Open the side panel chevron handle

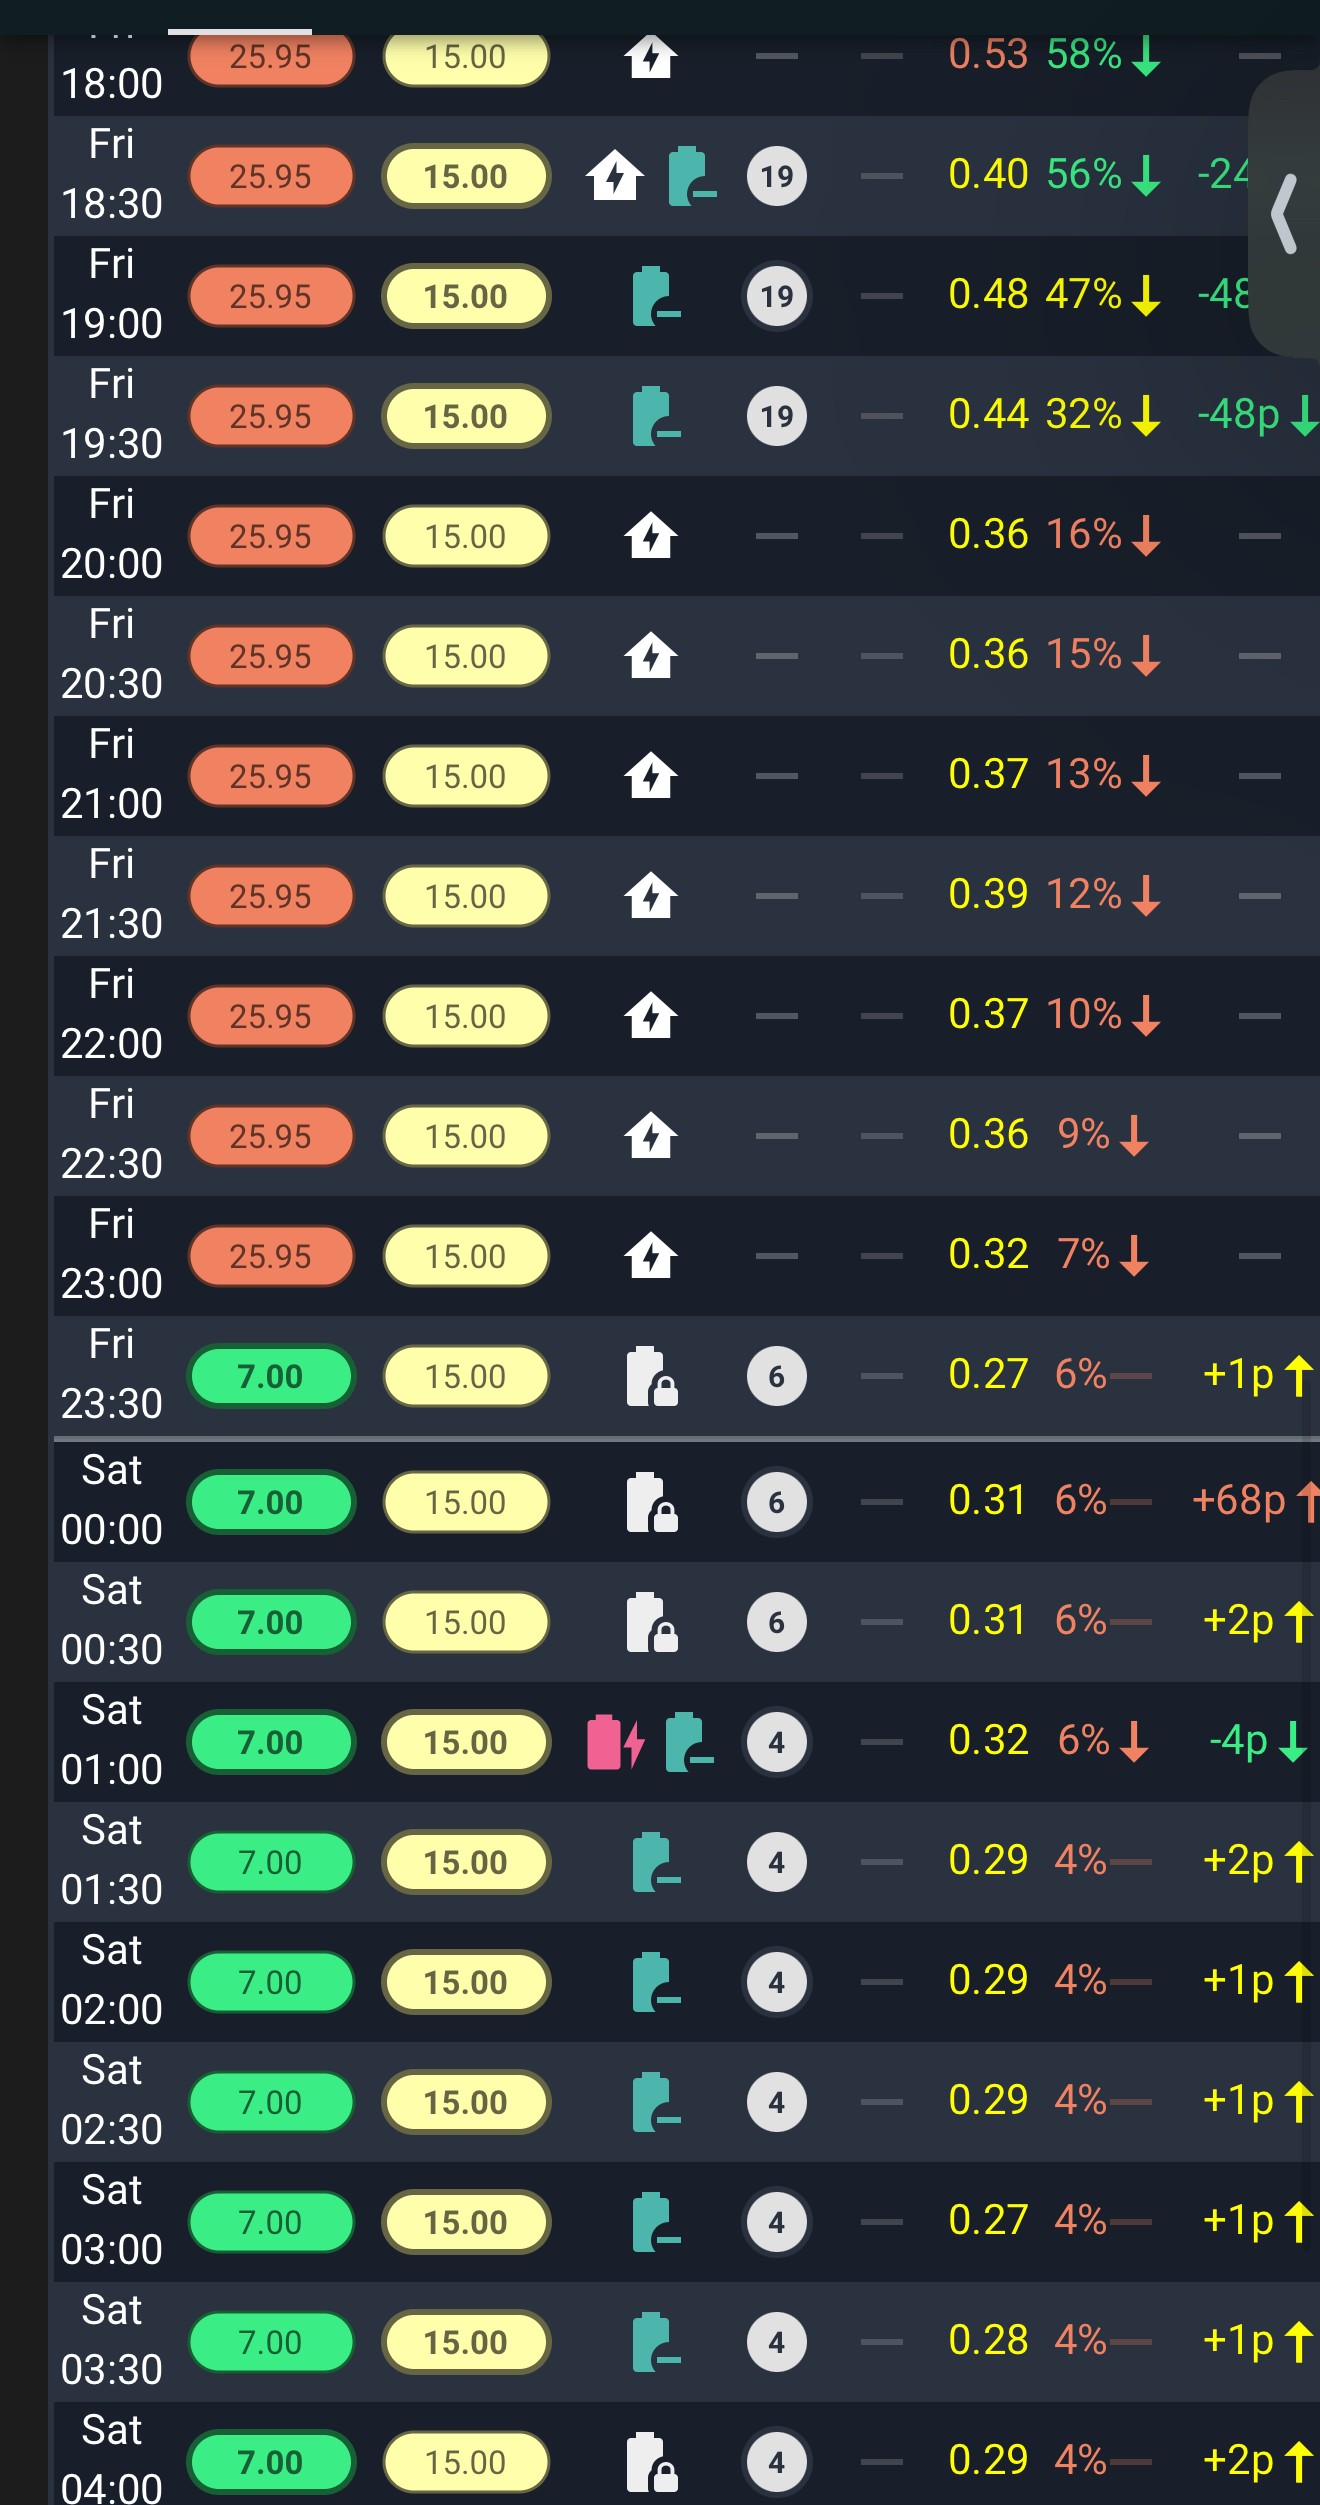coord(1285,213)
